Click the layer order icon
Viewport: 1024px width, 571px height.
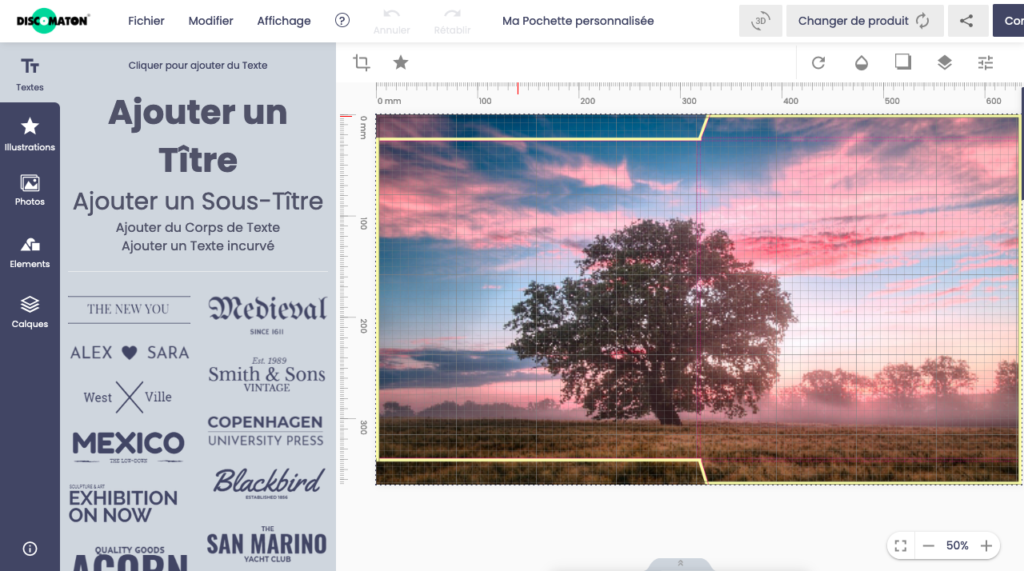944,63
